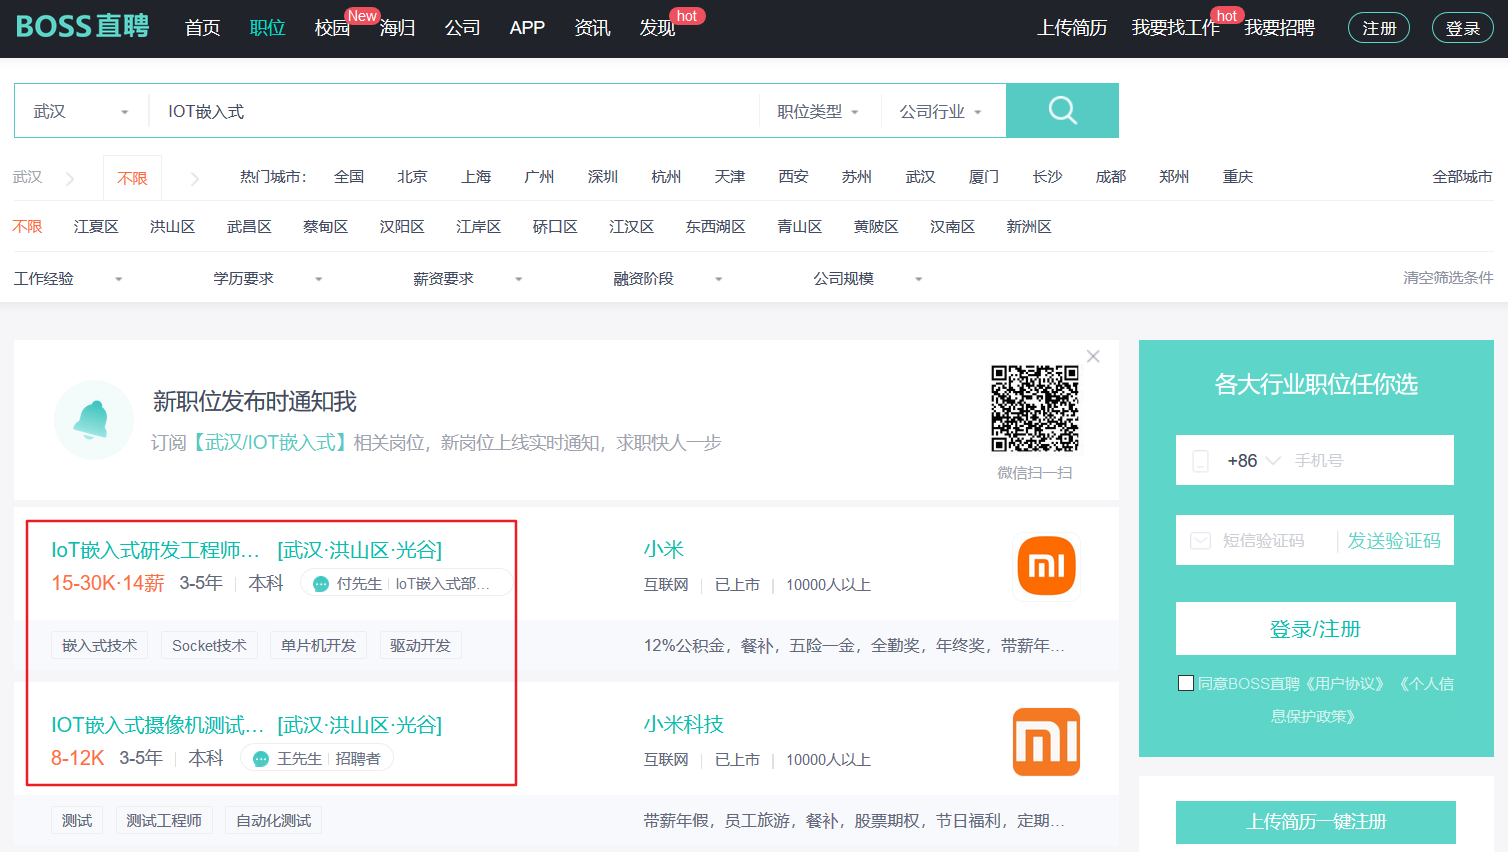Viewport: 1508px width, 852px height.
Task: Open the +86 country code dropdown
Action: [1254, 461]
